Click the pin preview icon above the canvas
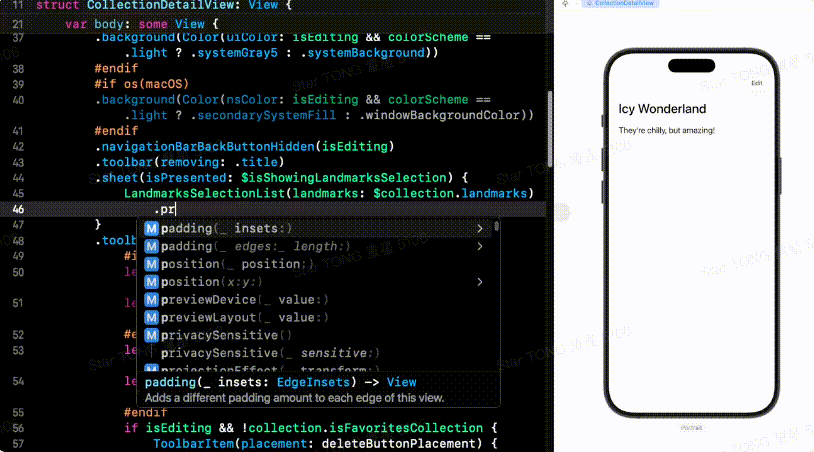The image size is (814, 452). 565,3
